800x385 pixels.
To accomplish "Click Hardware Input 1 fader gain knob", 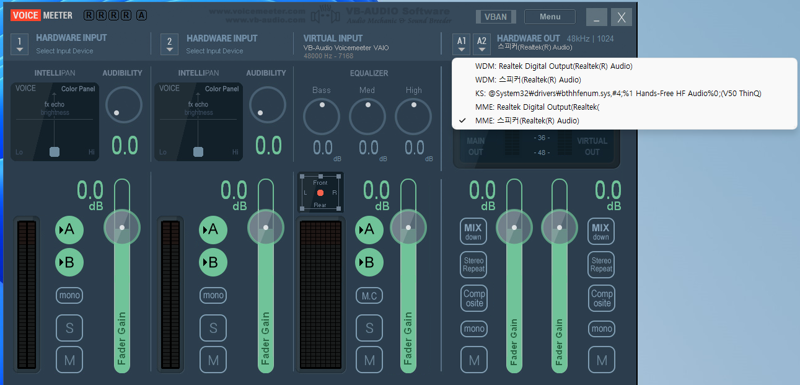I will [122, 227].
